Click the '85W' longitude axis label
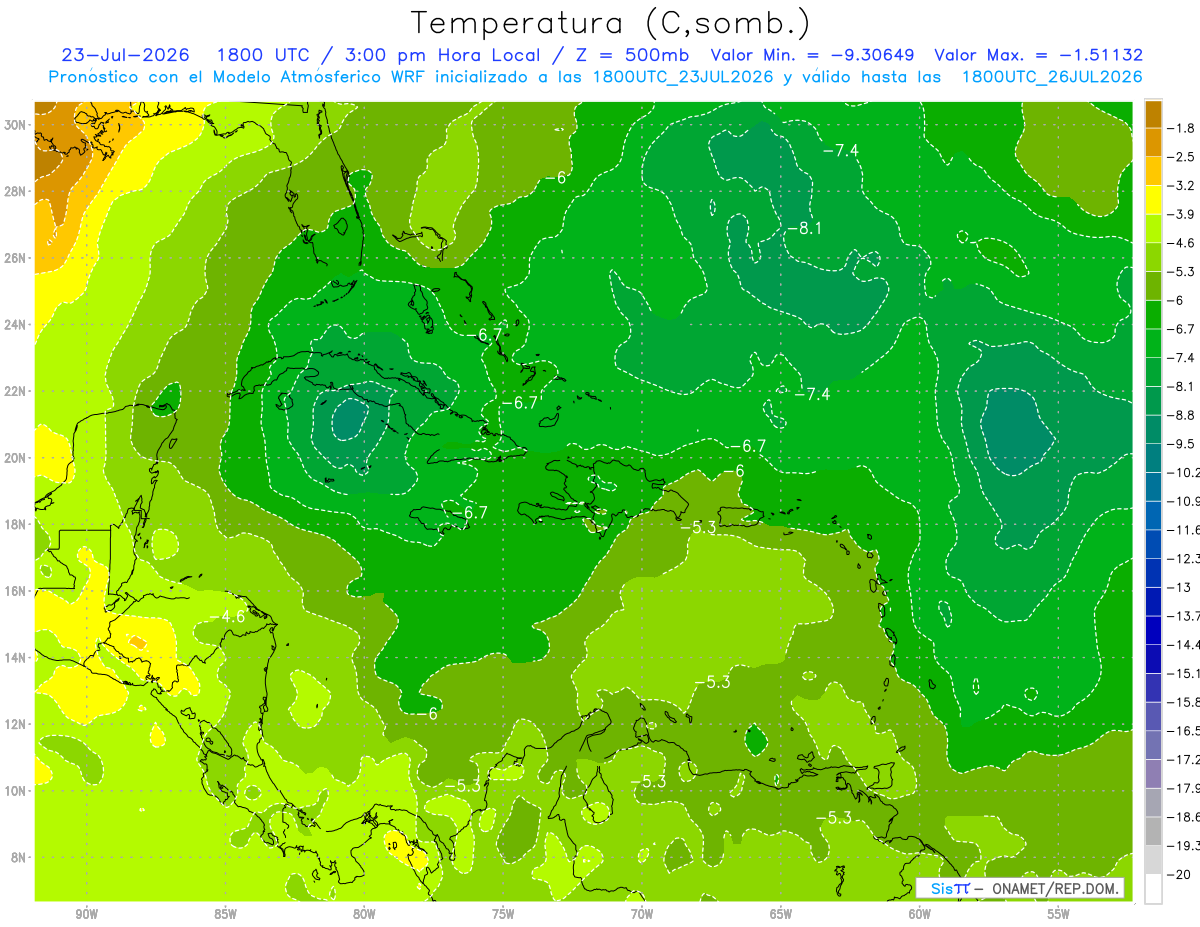This screenshot has width=1200, height=927. 225,914
